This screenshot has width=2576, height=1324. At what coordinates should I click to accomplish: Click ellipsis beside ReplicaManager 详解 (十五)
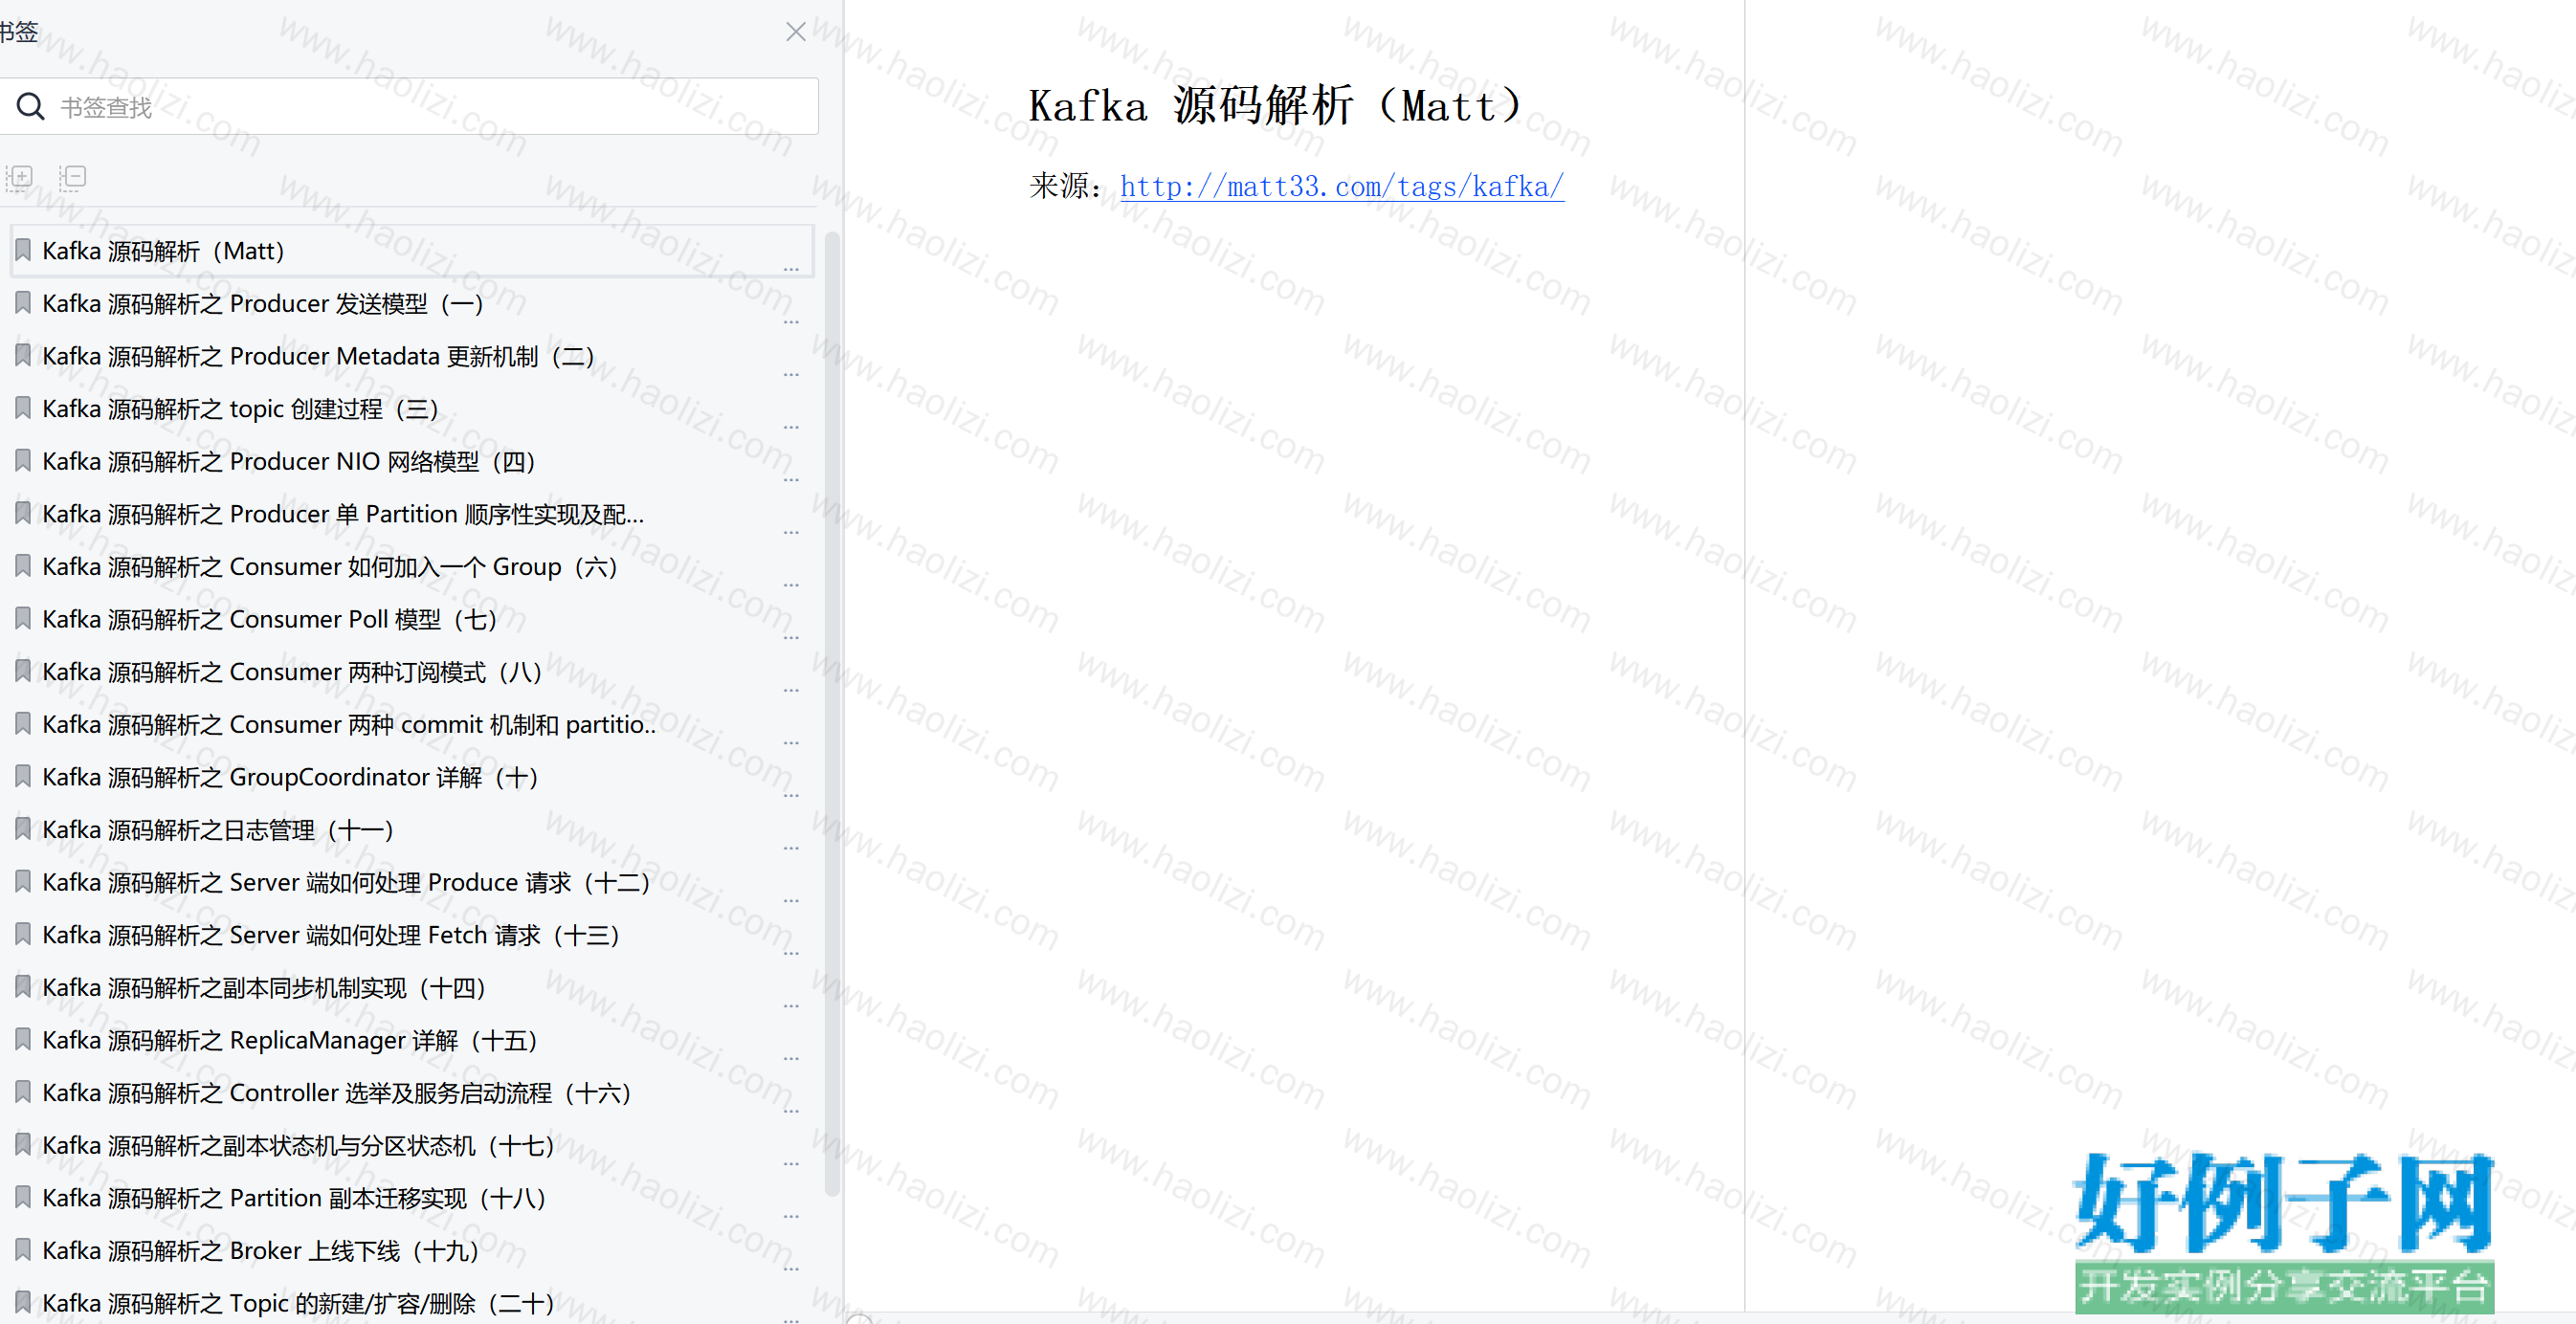(x=791, y=1058)
